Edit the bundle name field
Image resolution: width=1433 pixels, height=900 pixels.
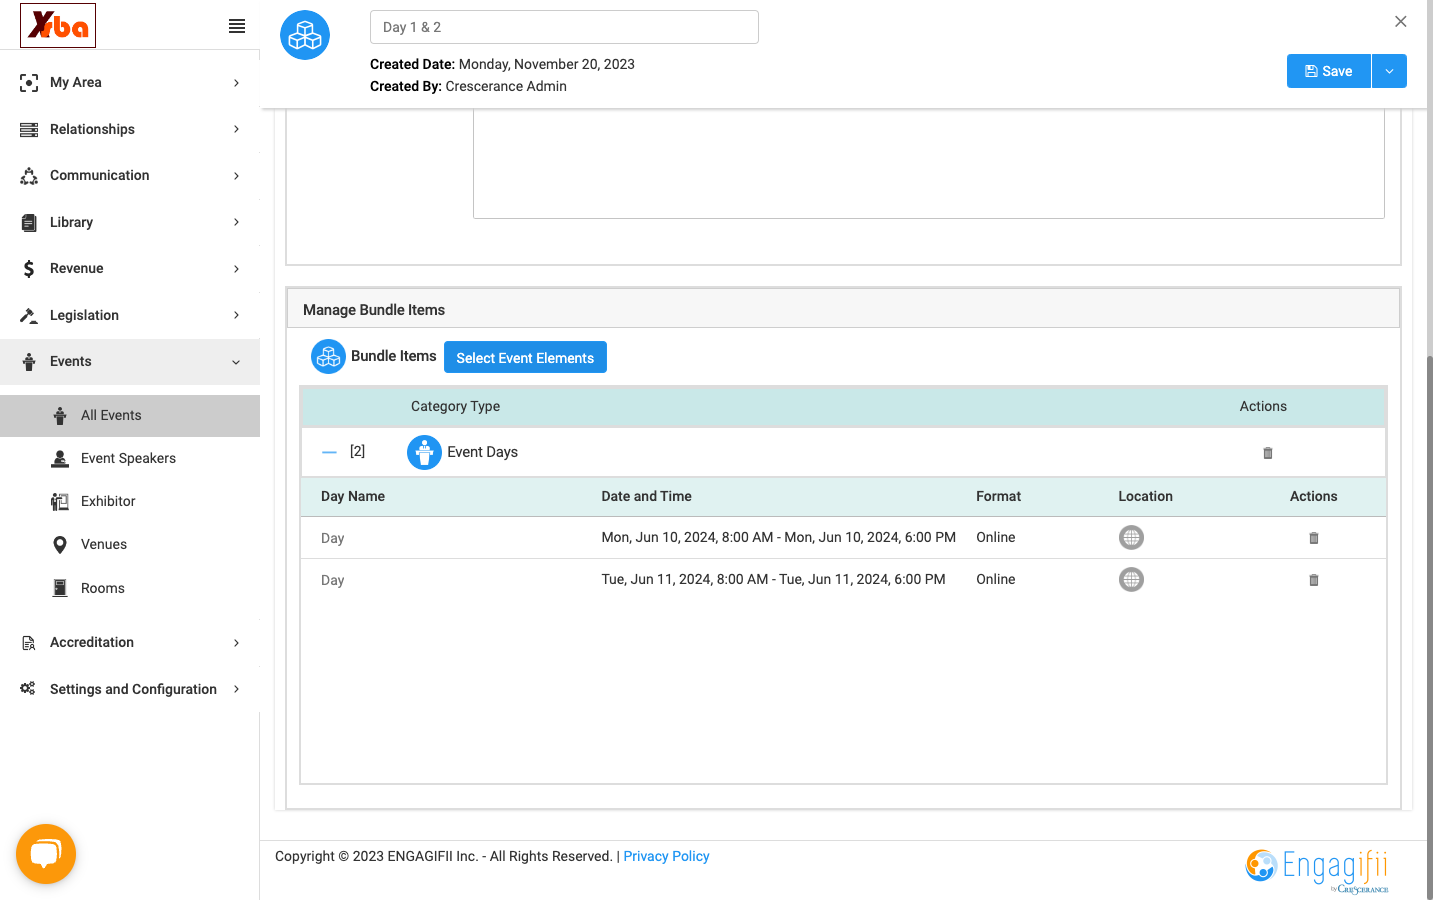(564, 27)
